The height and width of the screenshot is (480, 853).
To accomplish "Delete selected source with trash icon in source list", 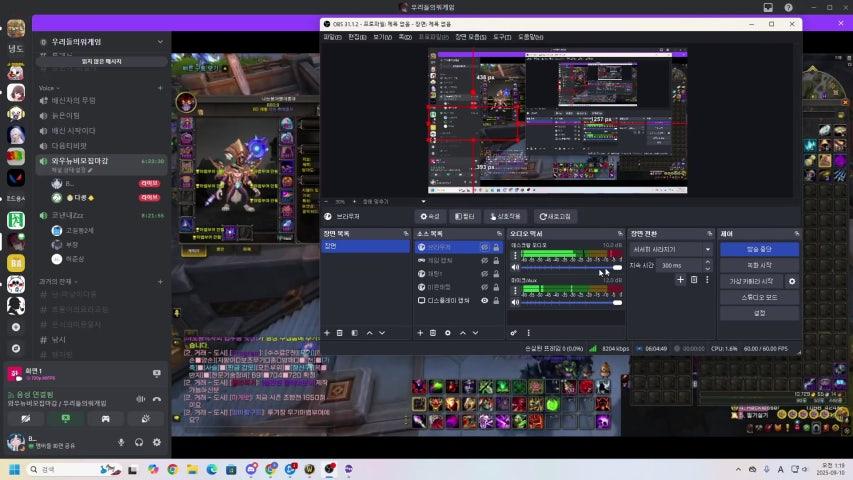I will tap(433, 333).
